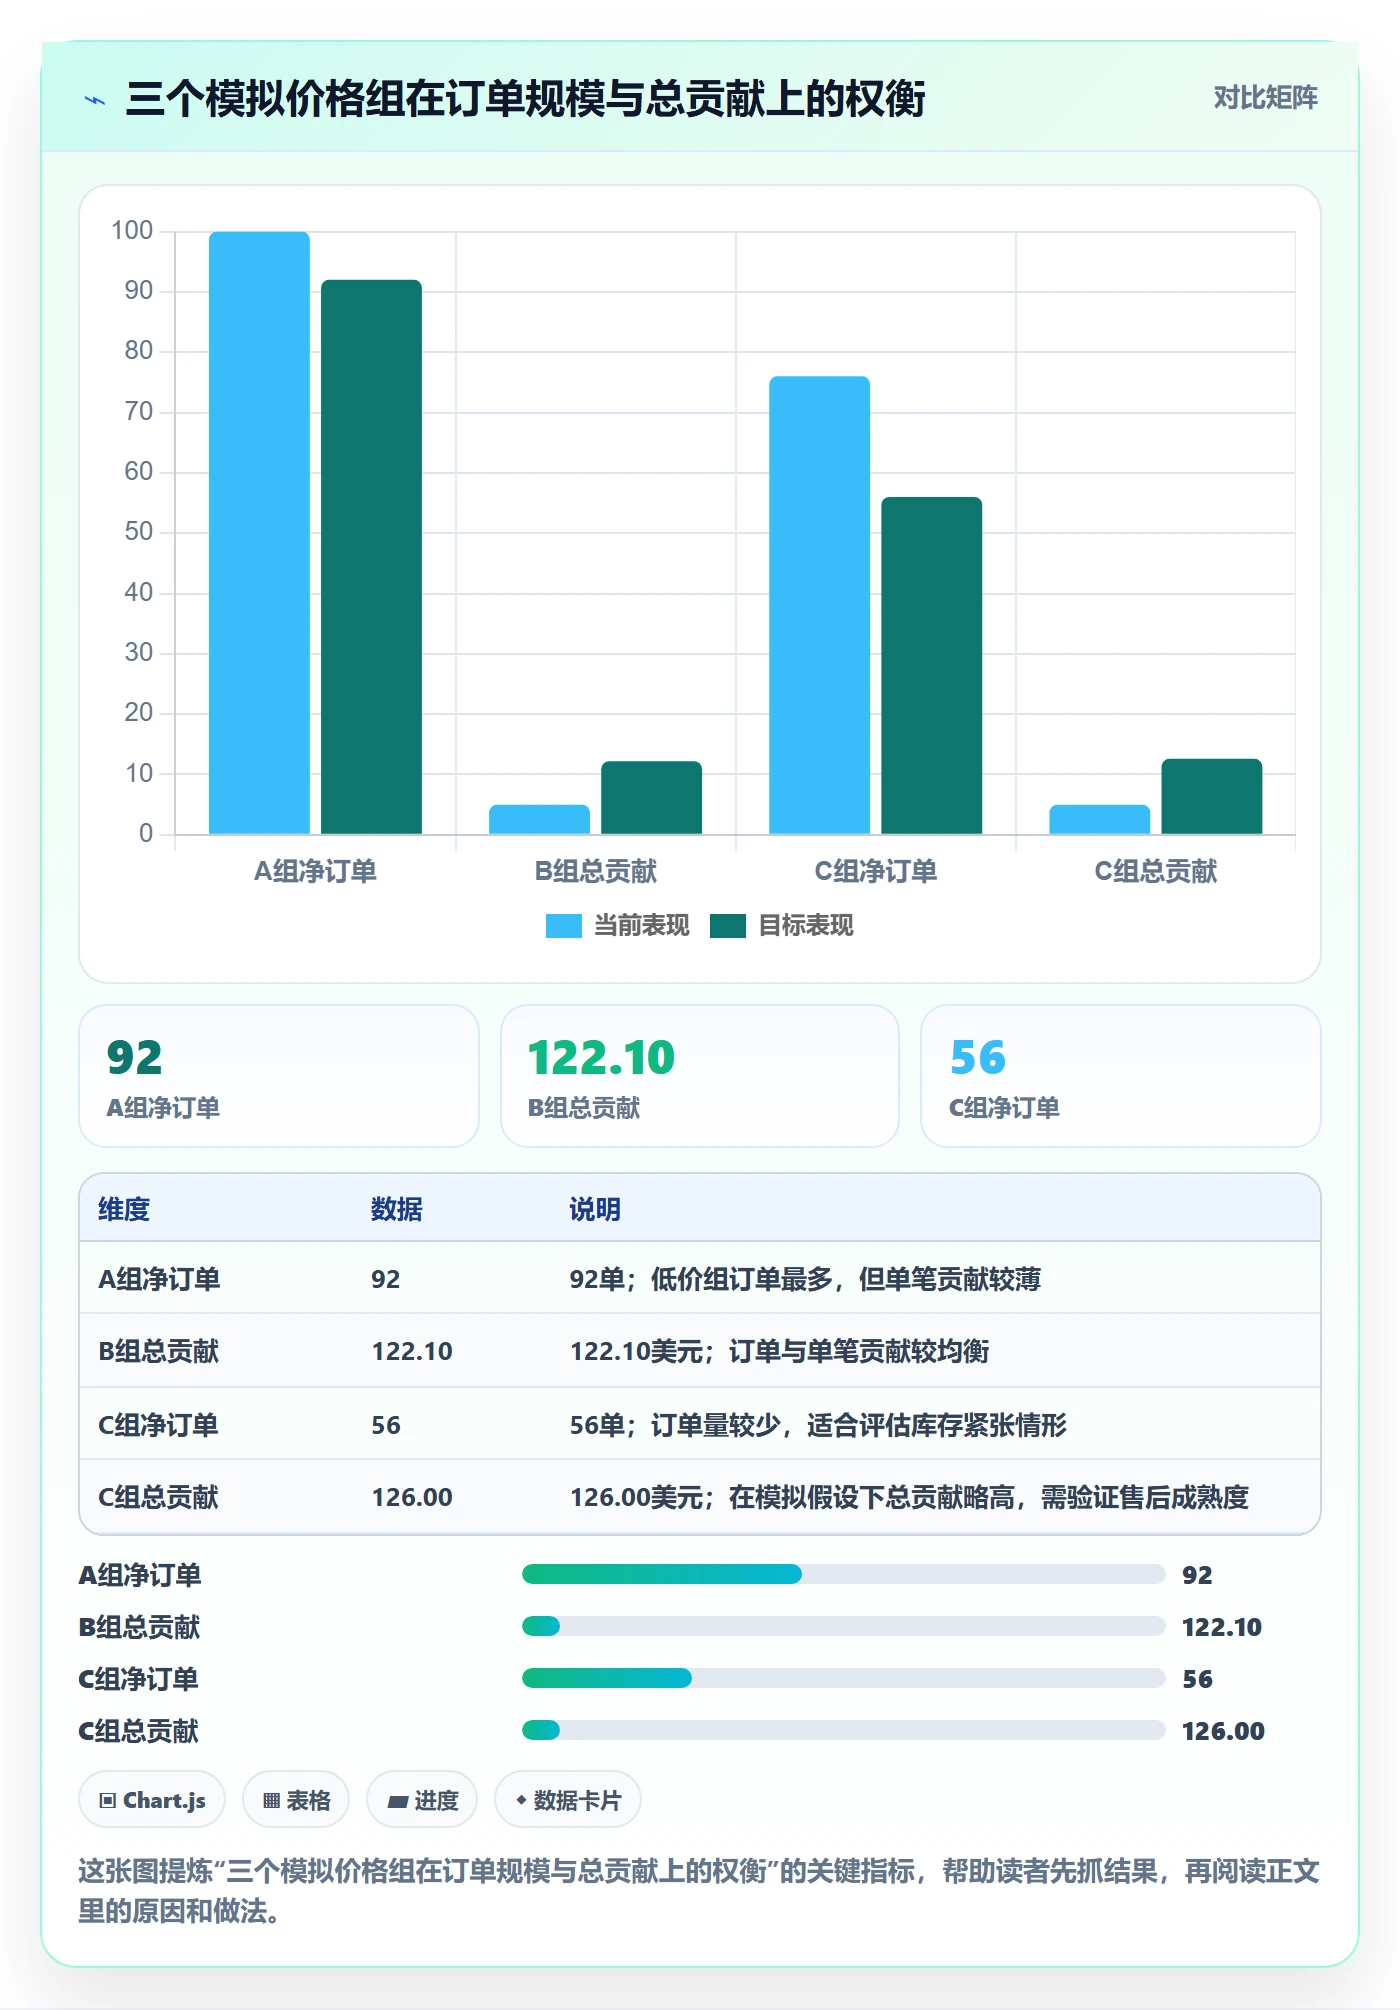Click the dark green C组总贡献 chart bar
The image size is (1400, 2010).
[1211, 796]
